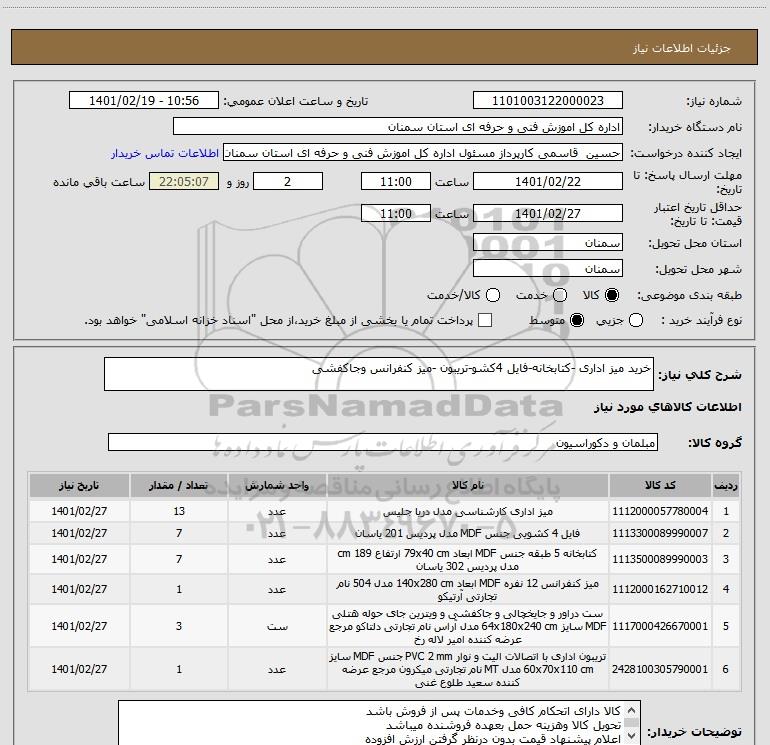Click the price validity time field
Screen dimensions: 770x745
(x=396, y=213)
